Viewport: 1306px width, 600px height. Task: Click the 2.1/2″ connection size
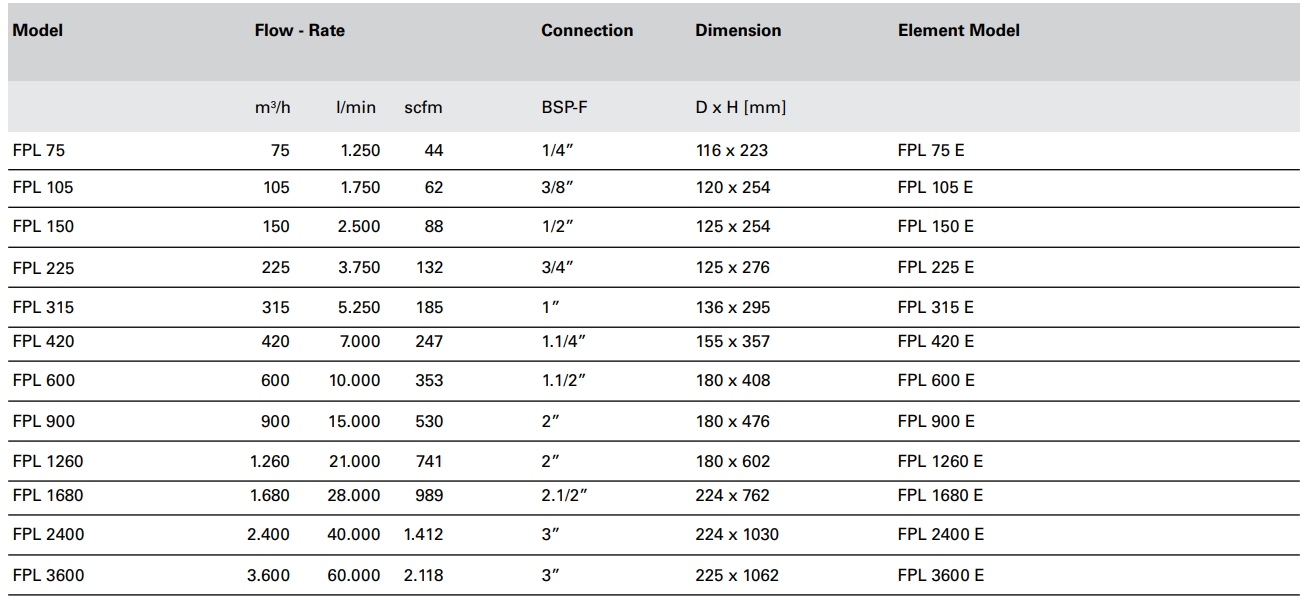coord(563,496)
